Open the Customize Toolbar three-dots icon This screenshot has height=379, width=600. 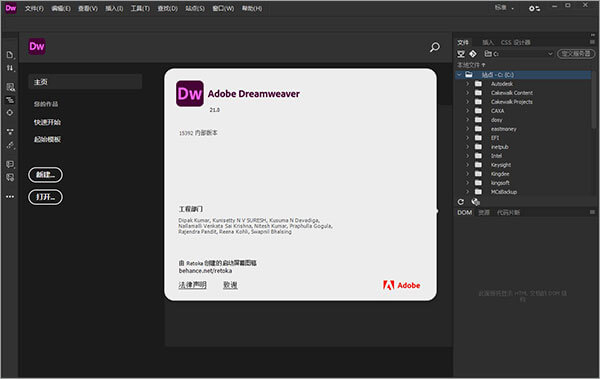(10, 196)
